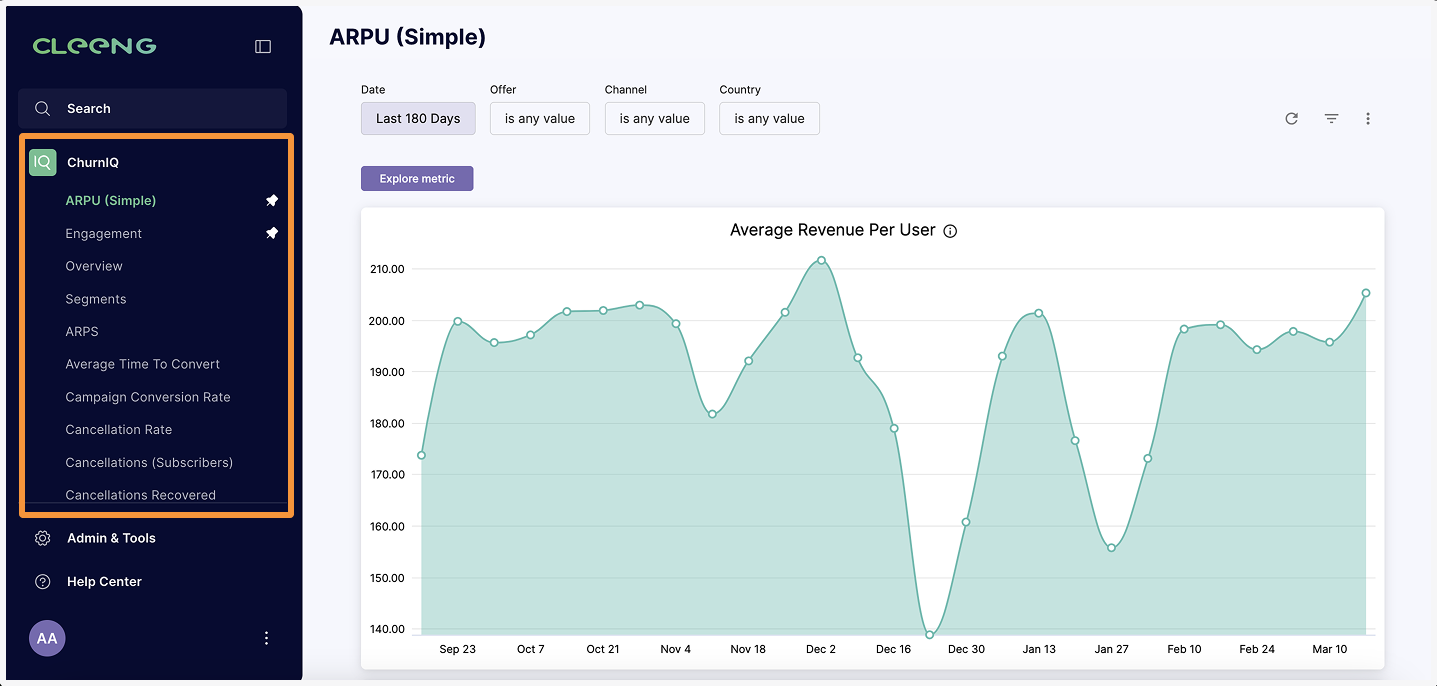Click the Help Center question icon

(42, 581)
